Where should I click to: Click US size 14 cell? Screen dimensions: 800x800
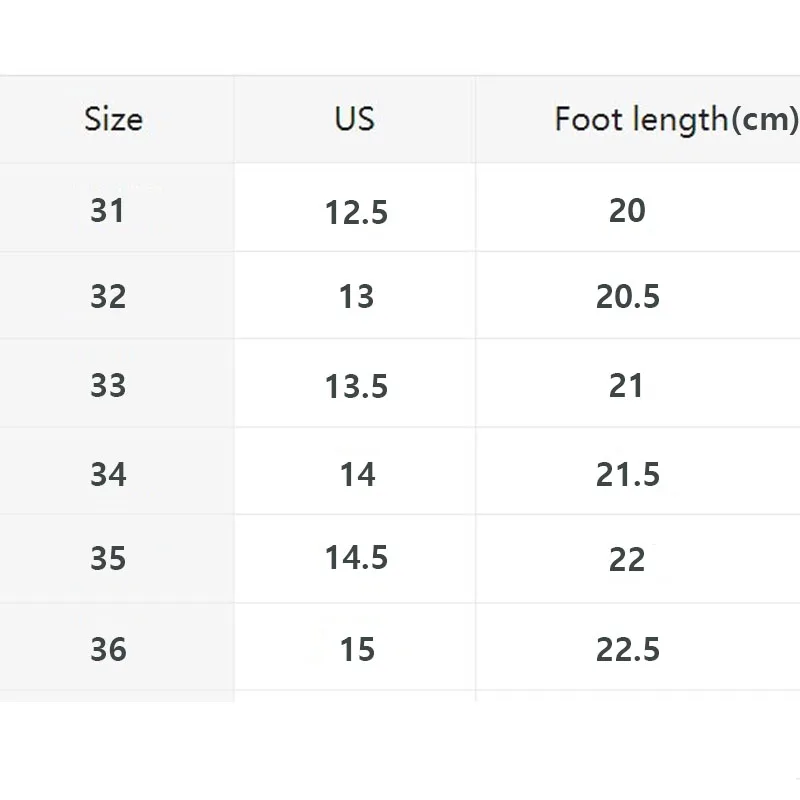(356, 473)
